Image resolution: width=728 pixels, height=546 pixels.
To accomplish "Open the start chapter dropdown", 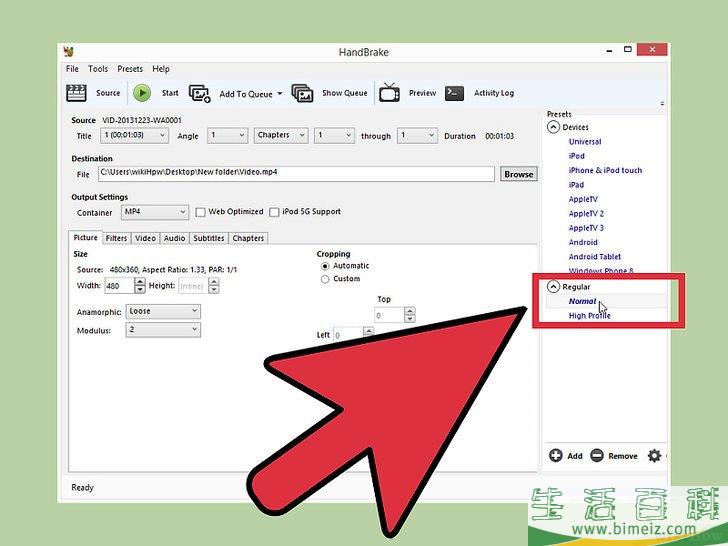I will [334, 136].
